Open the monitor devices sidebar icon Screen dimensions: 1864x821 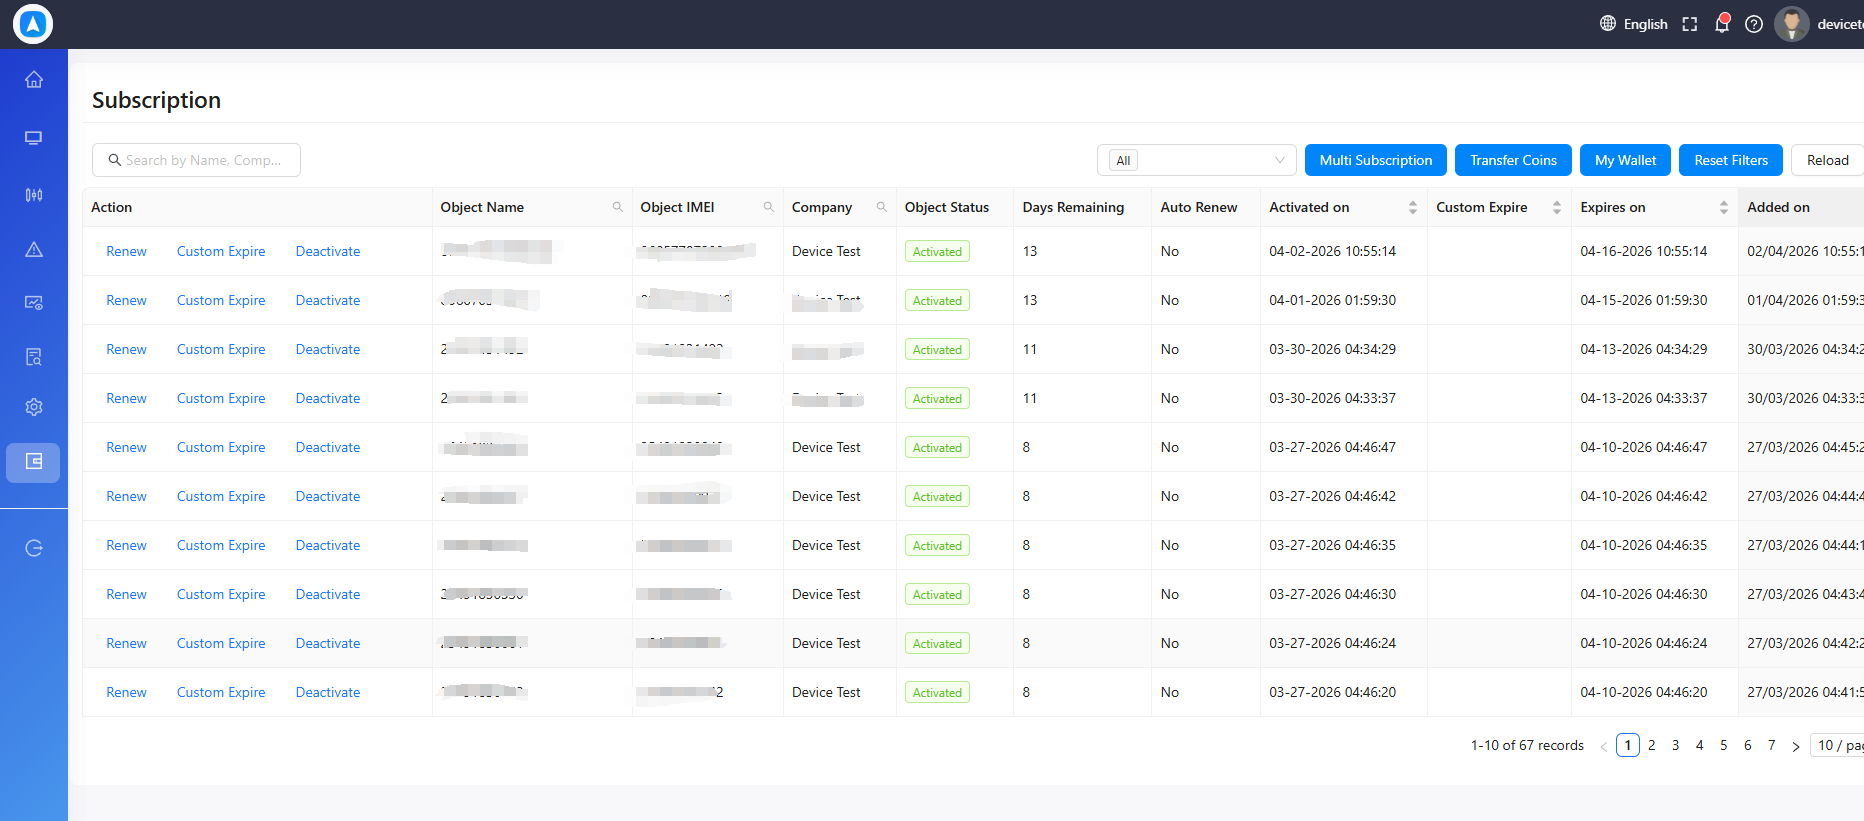pos(34,138)
